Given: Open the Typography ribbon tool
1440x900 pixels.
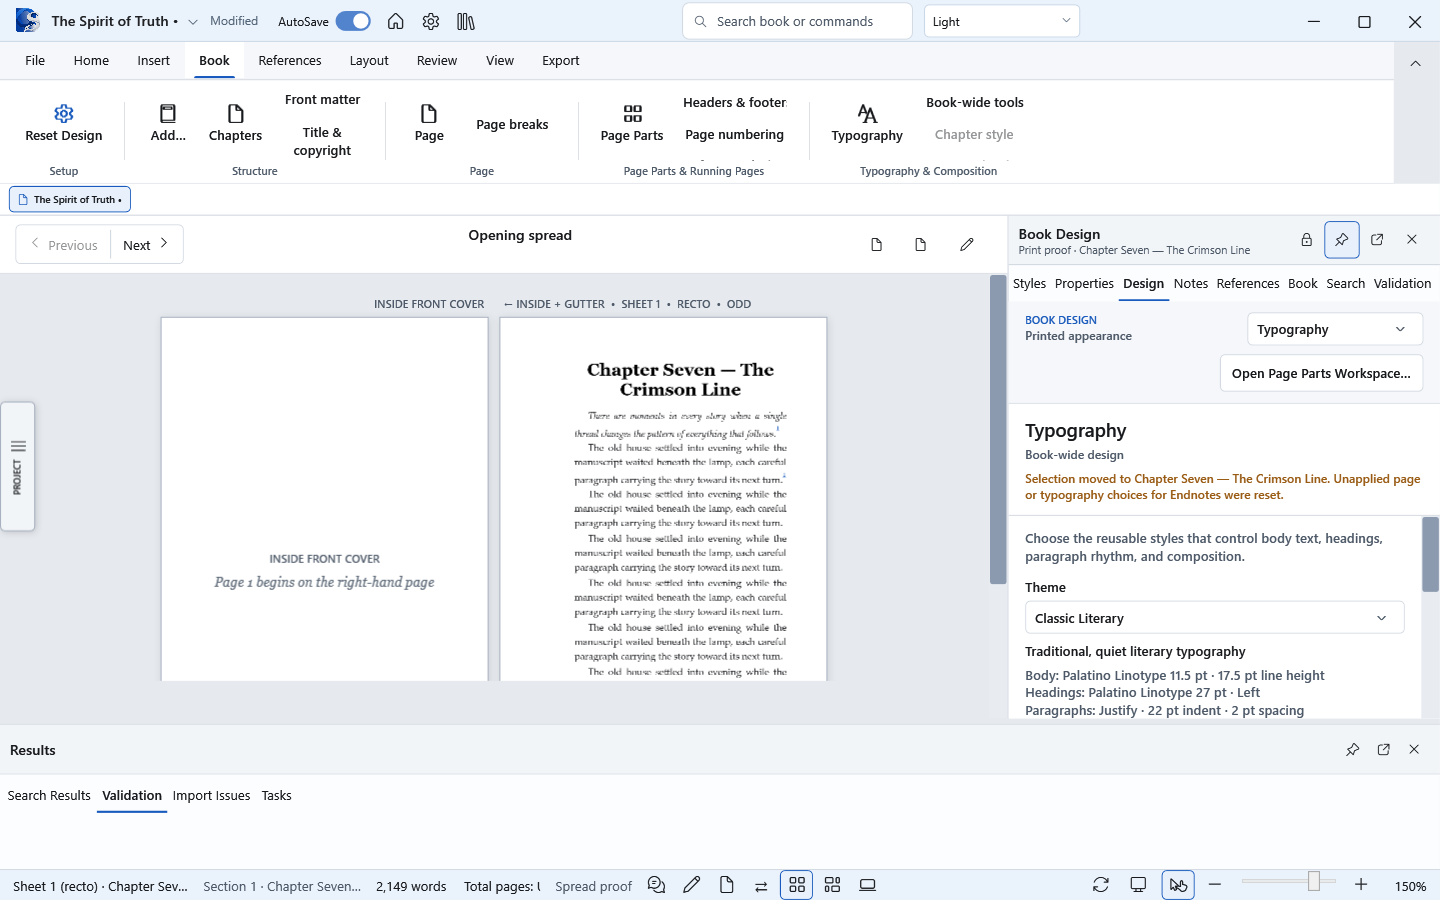Looking at the screenshot, I should point(867,124).
